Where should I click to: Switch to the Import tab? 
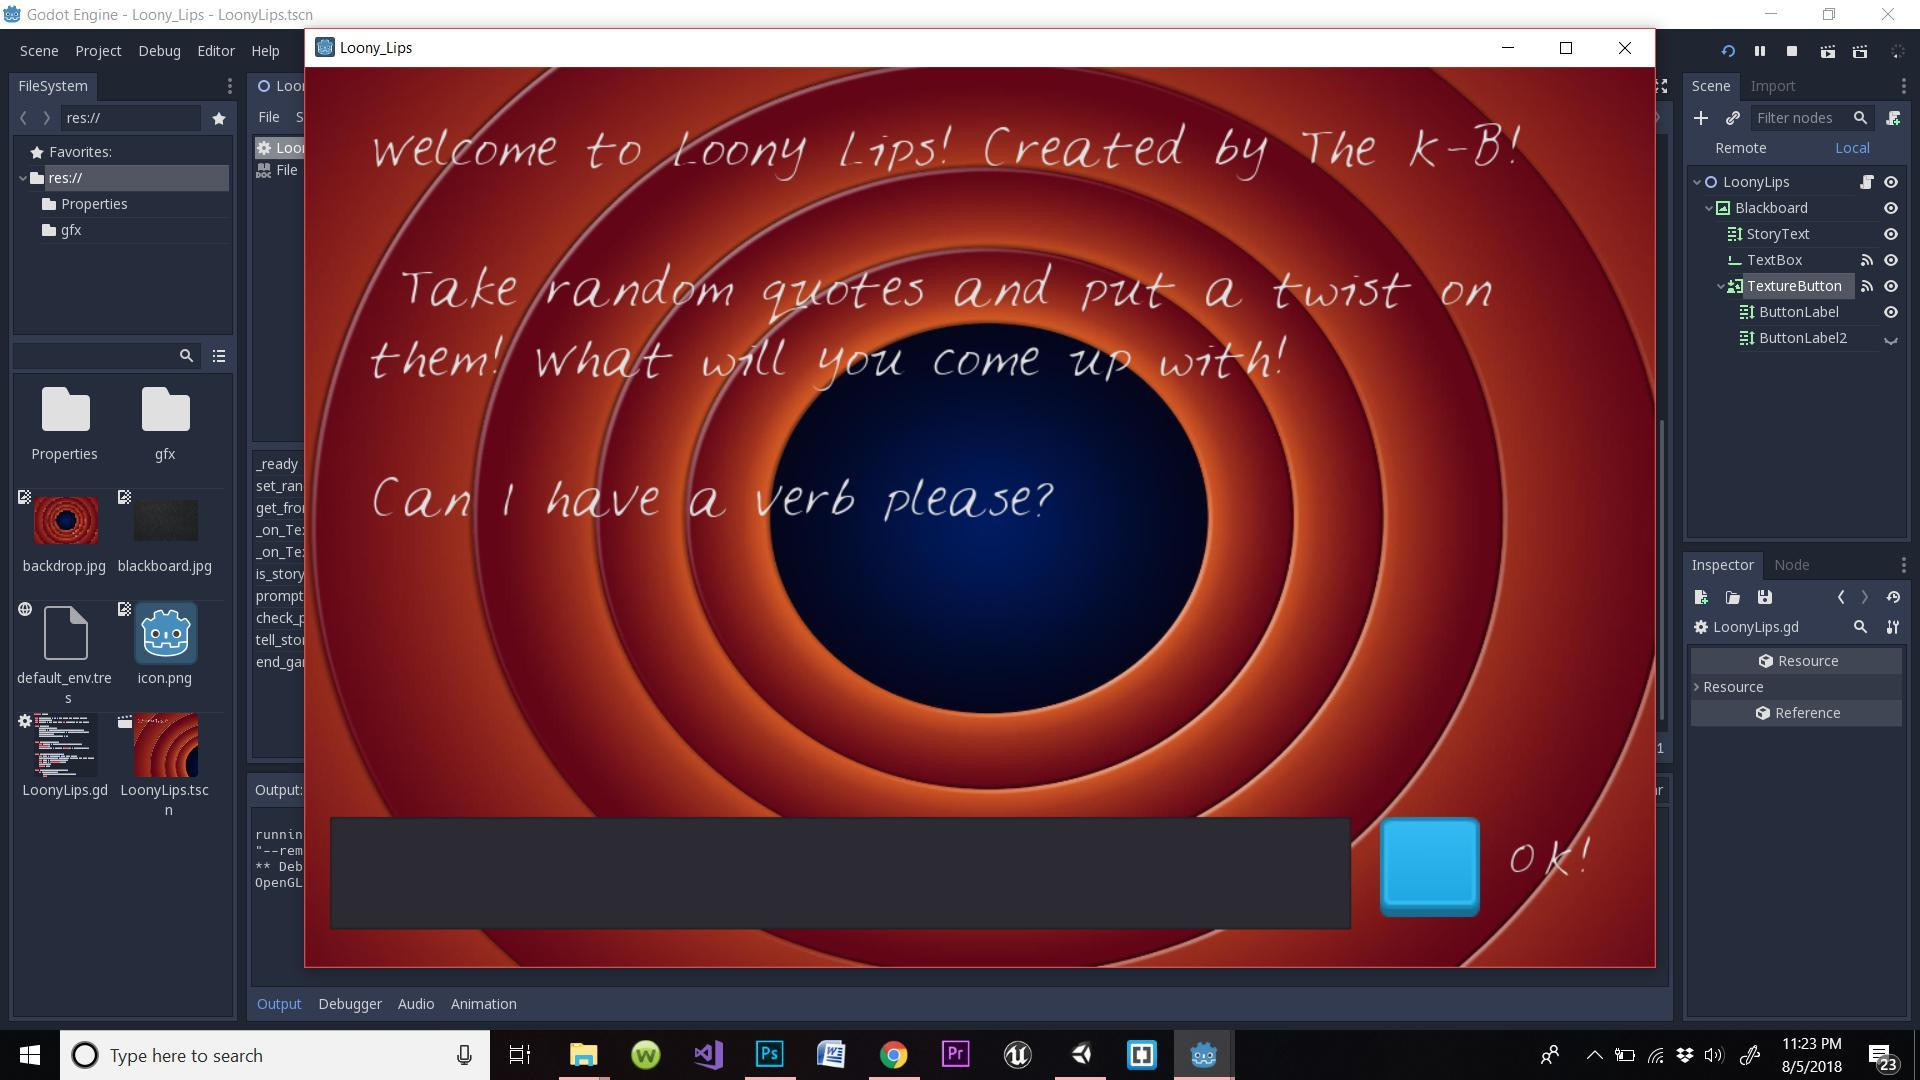1773,86
